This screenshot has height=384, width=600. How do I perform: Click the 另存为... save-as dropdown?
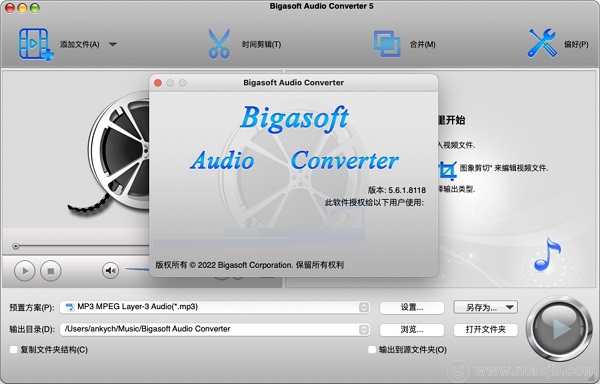(x=486, y=308)
